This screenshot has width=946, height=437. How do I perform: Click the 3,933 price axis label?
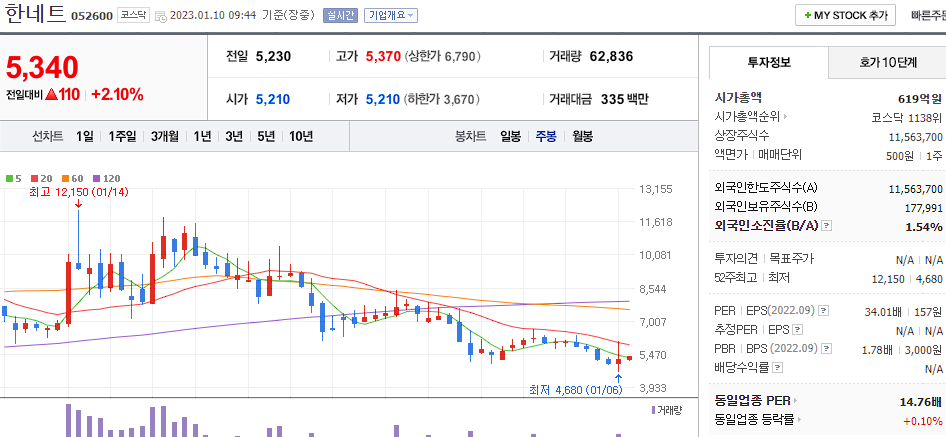click(x=653, y=388)
